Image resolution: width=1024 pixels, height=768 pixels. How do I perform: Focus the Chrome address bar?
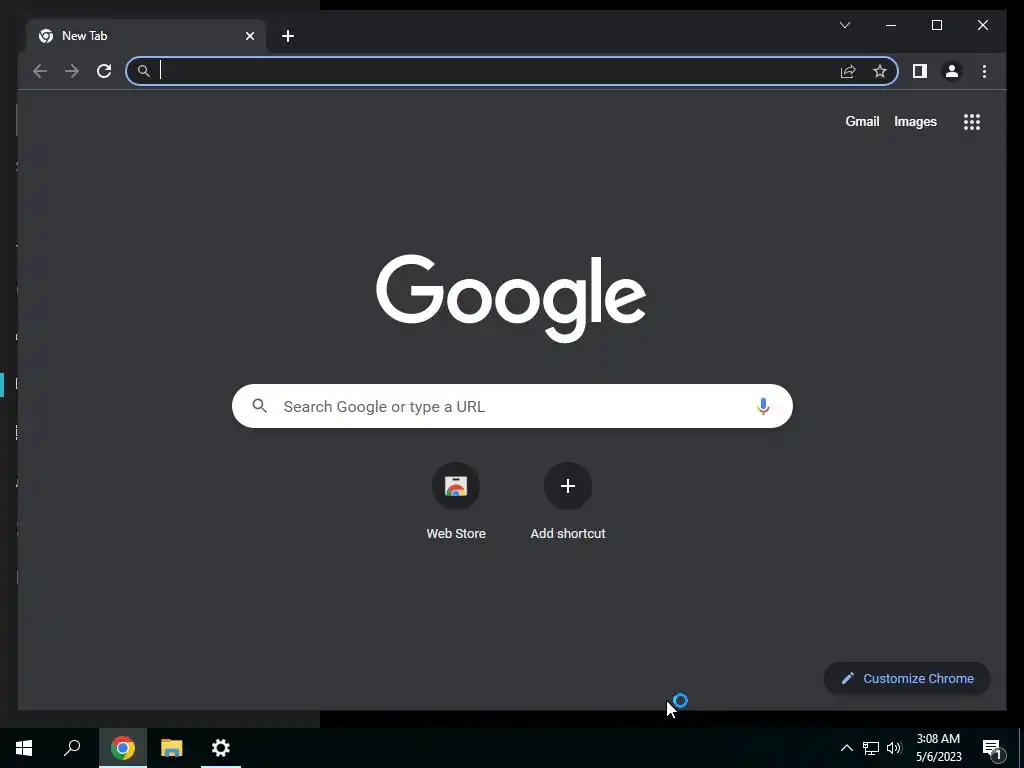pyautogui.click(x=511, y=71)
